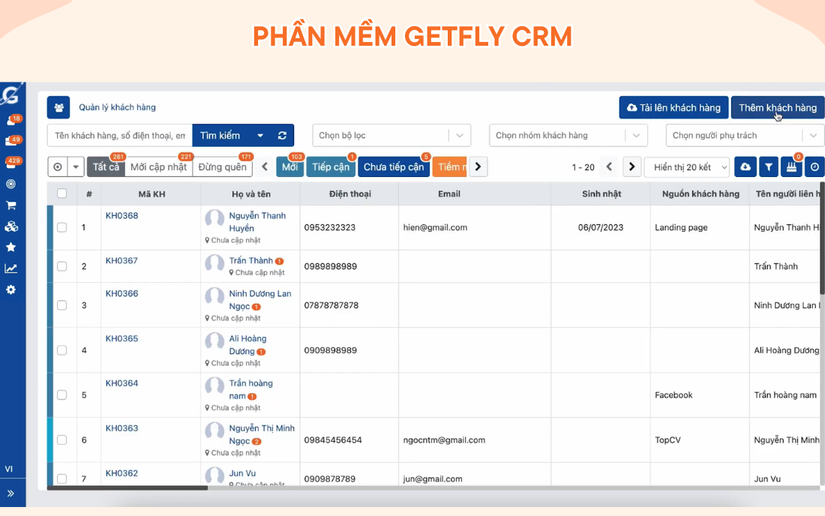Click avatar of Trần Thành
The height and width of the screenshot is (516, 825).
pyautogui.click(x=215, y=263)
